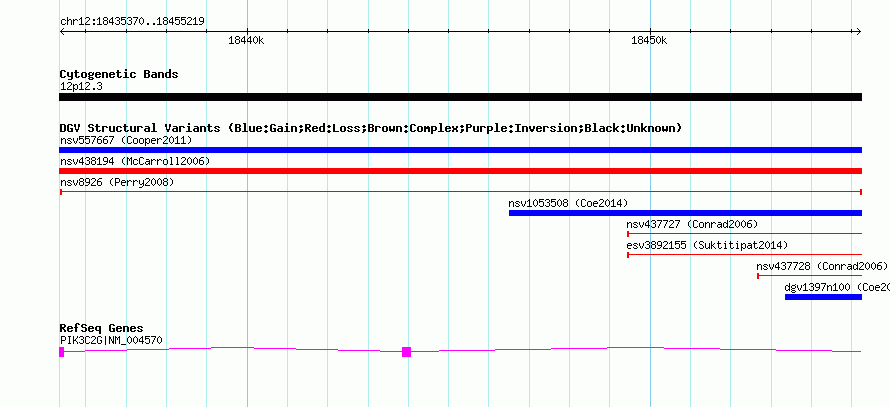Click the thin red esv3892155 variant line
This screenshot has height=407, width=890.
(x=744, y=255)
